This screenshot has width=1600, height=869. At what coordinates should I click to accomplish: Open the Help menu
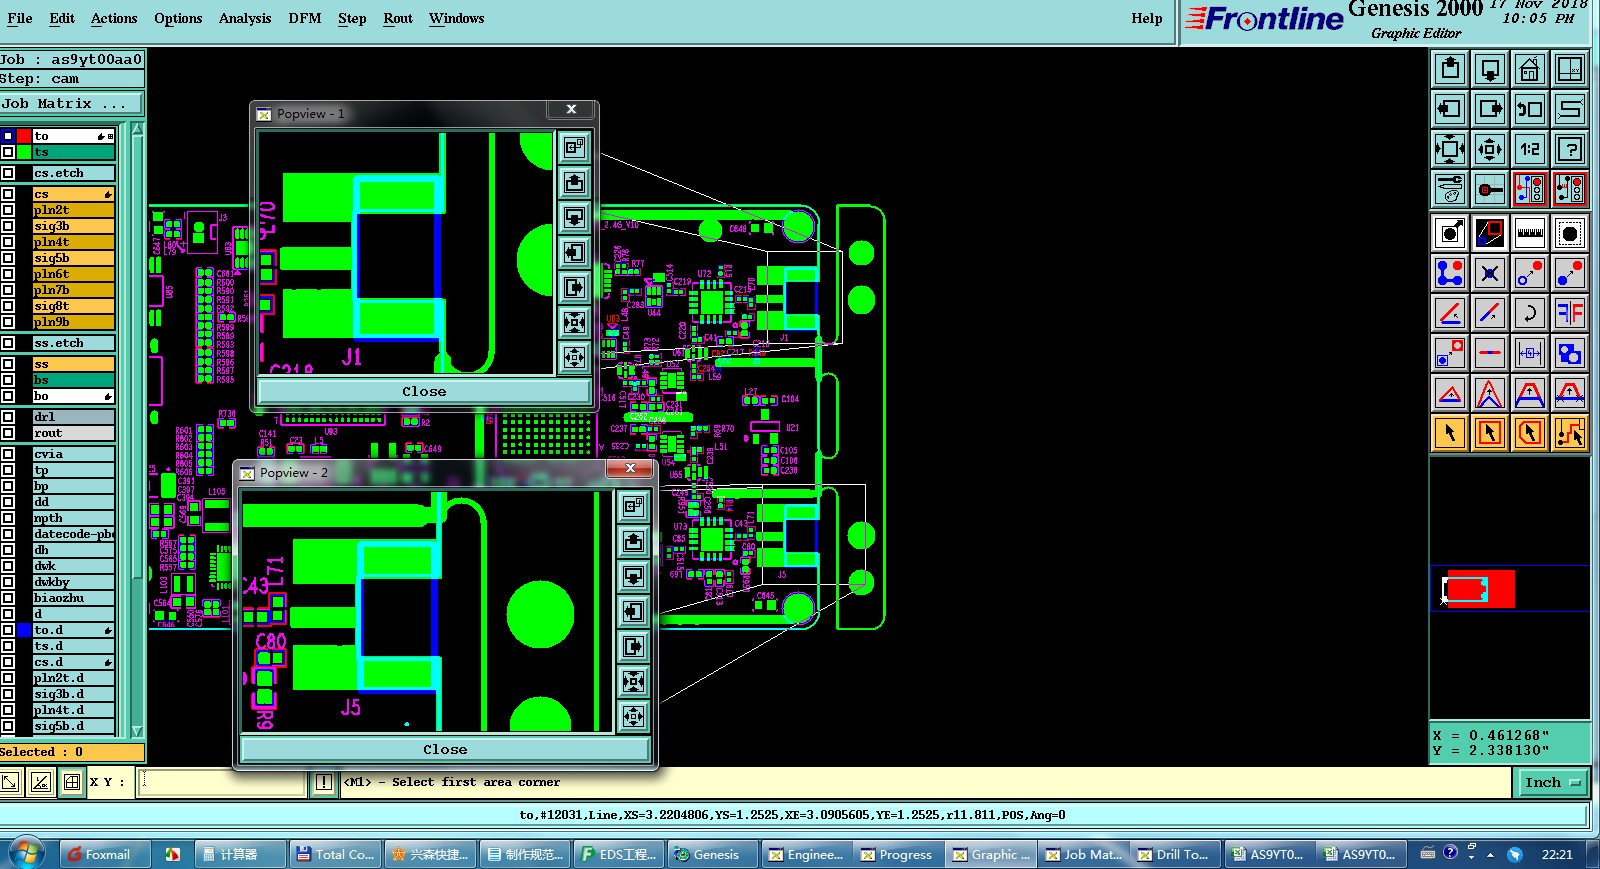[x=1147, y=18]
